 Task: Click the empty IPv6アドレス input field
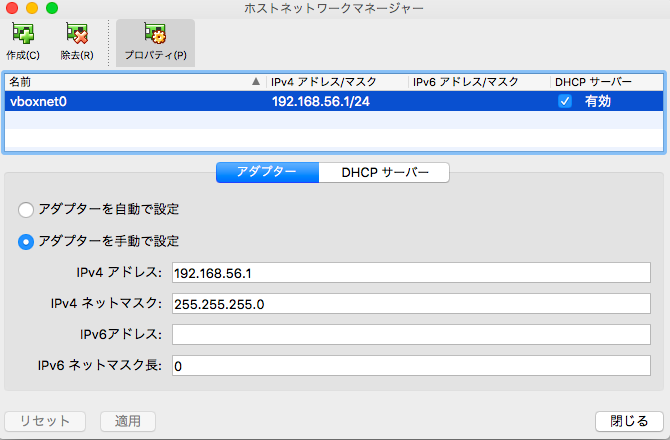411,334
